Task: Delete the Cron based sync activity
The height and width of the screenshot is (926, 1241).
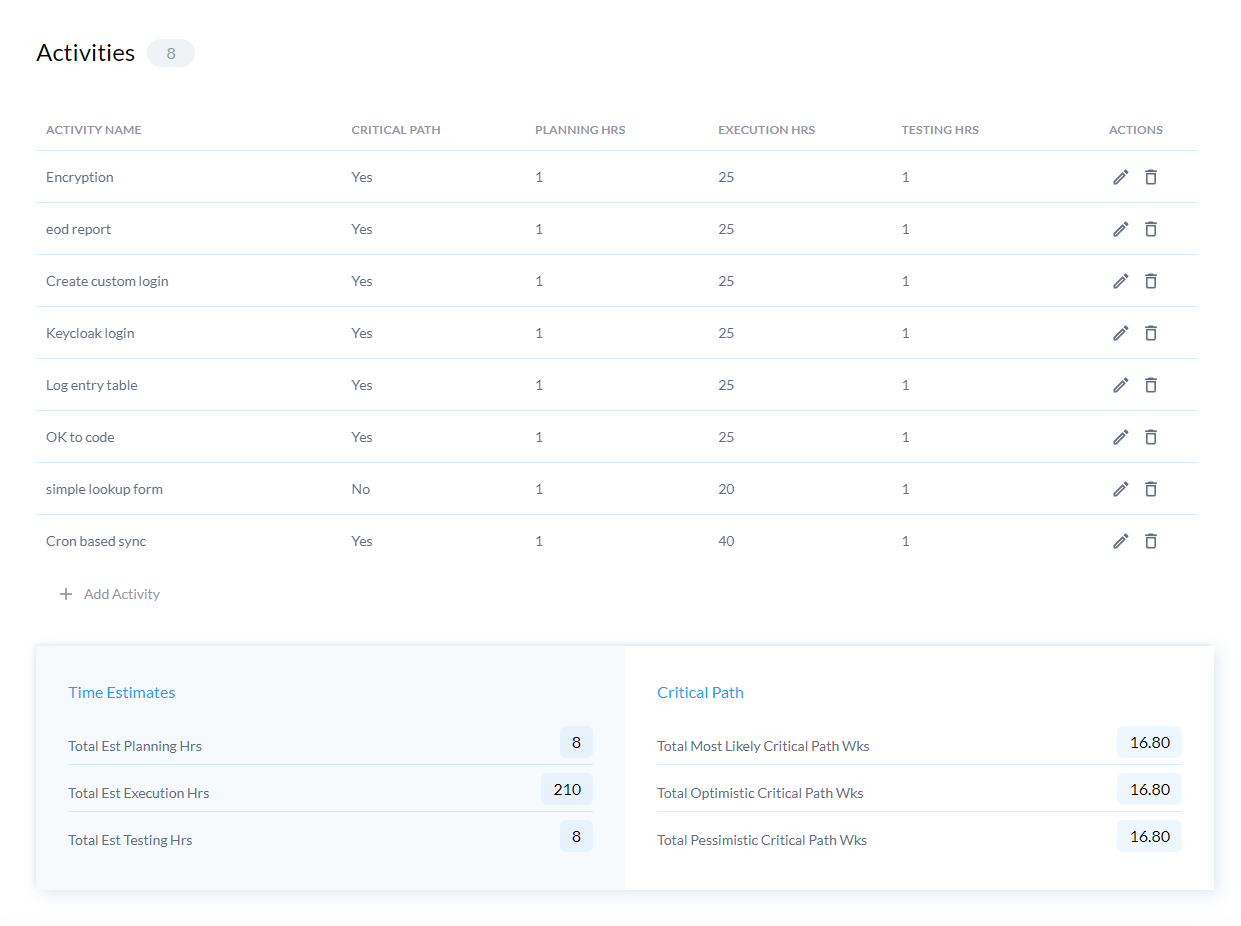Action: coord(1151,541)
